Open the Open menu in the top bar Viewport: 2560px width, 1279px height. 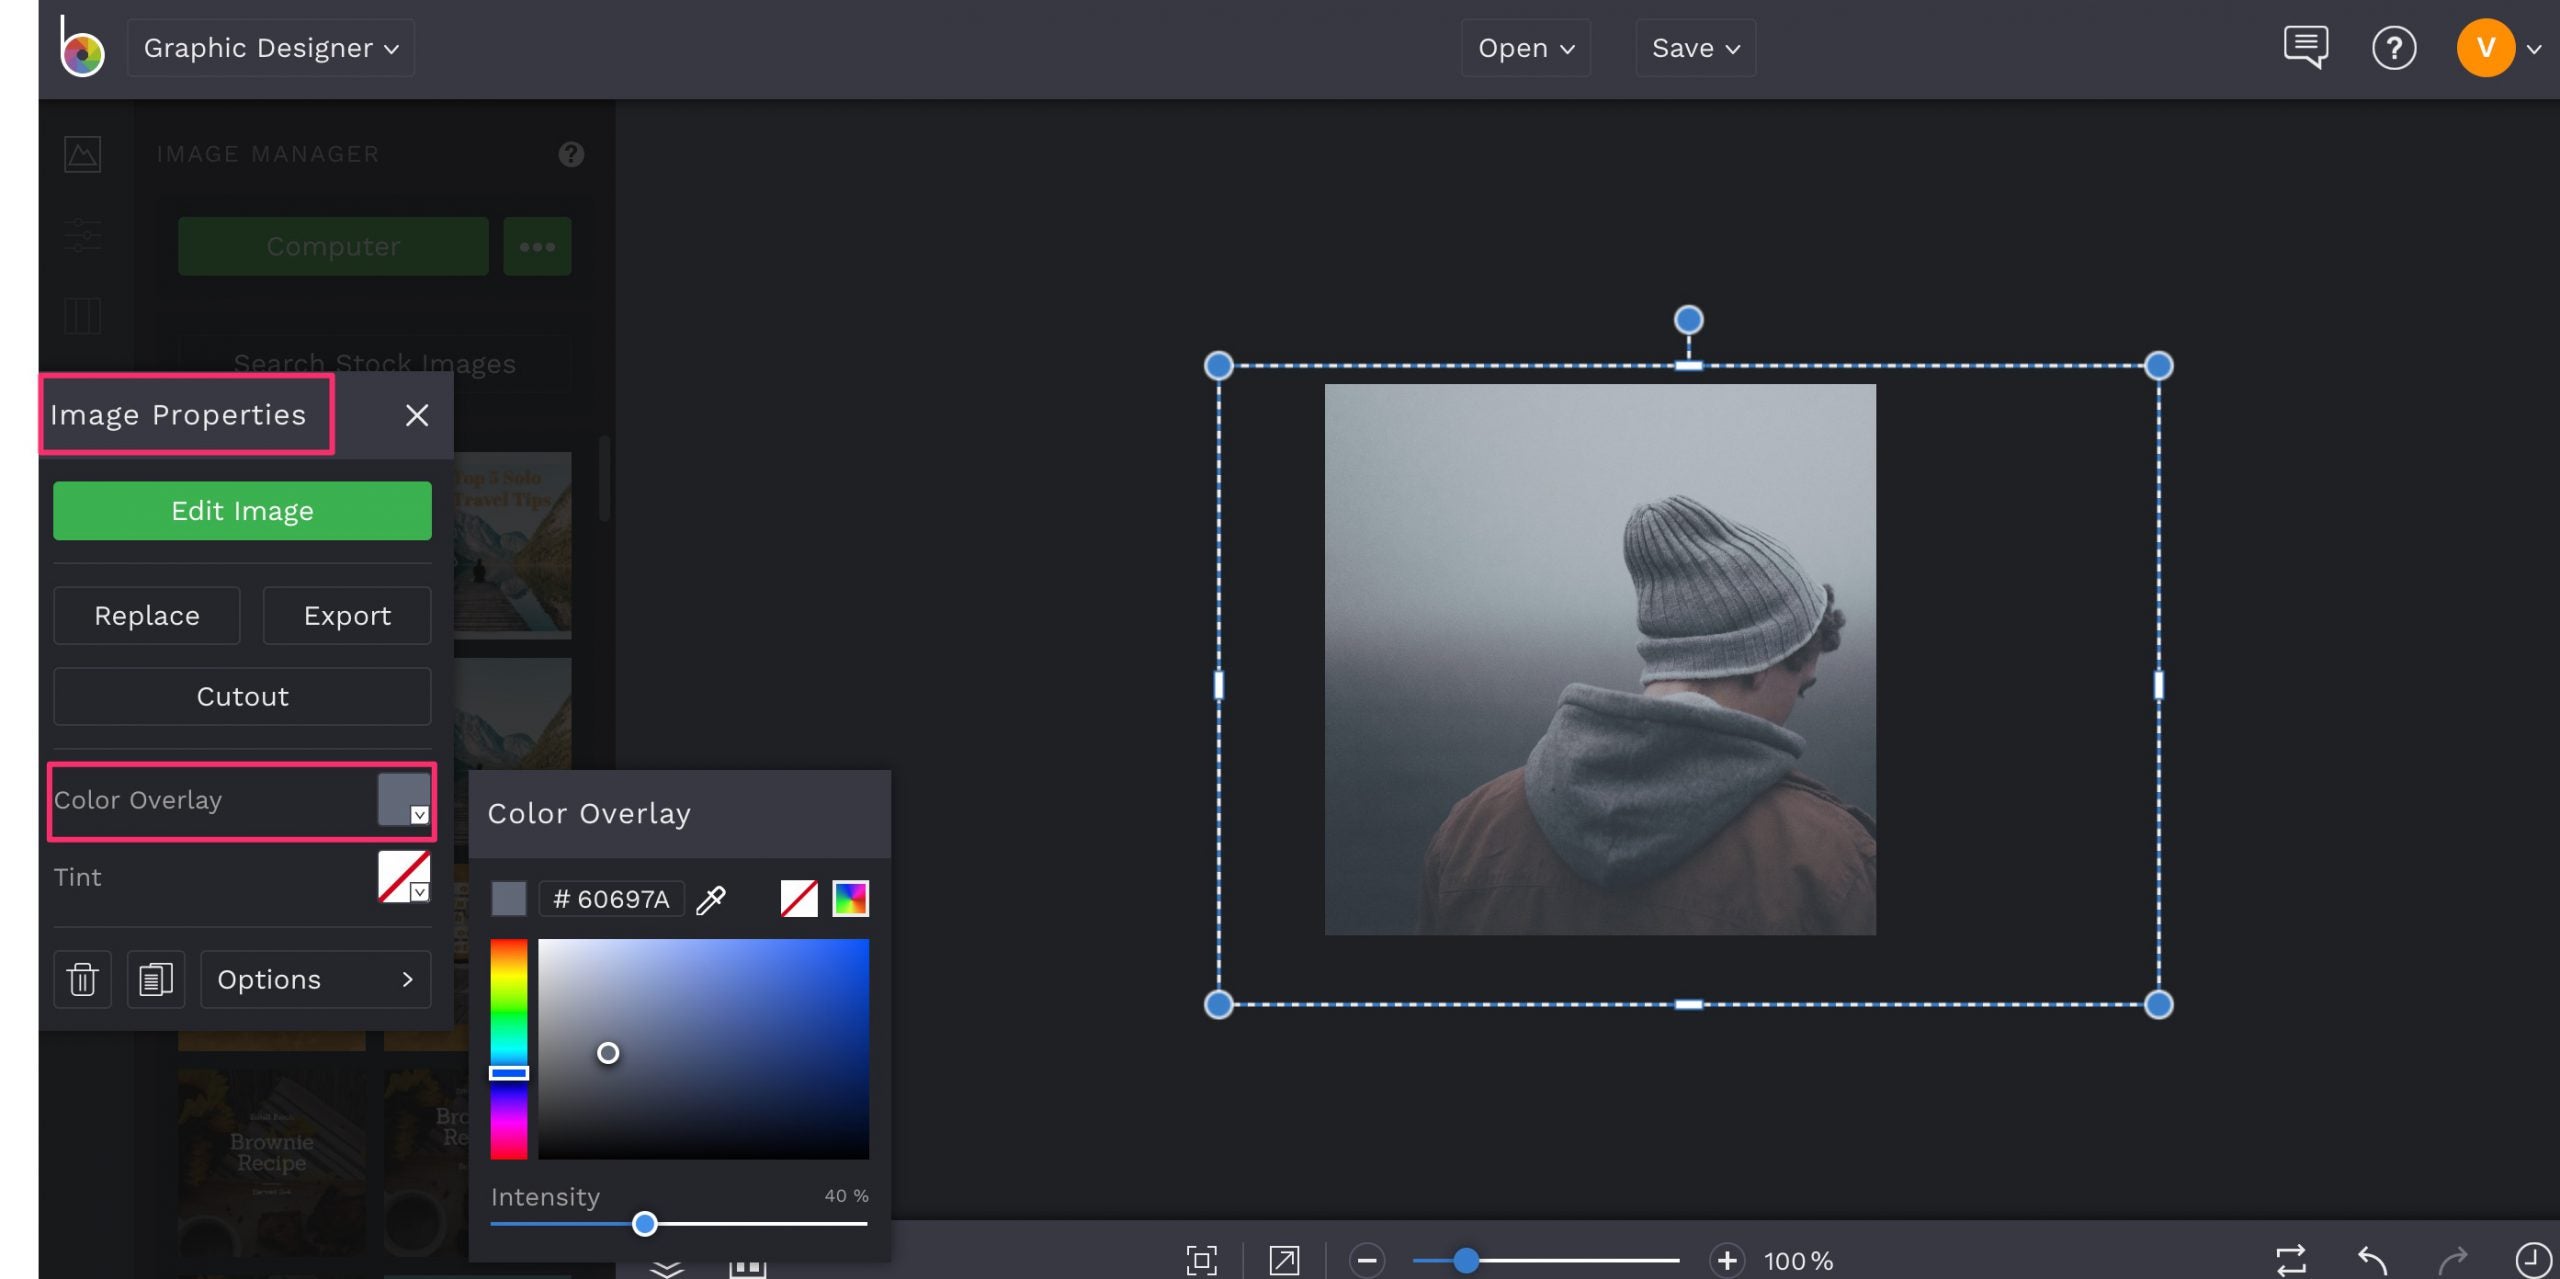pyautogui.click(x=1524, y=47)
